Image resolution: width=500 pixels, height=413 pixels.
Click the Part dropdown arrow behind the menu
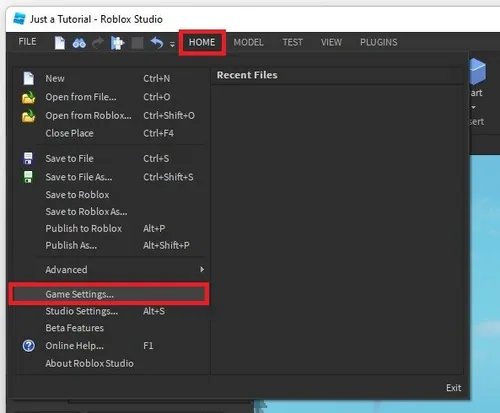pyautogui.click(x=473, y=107)
